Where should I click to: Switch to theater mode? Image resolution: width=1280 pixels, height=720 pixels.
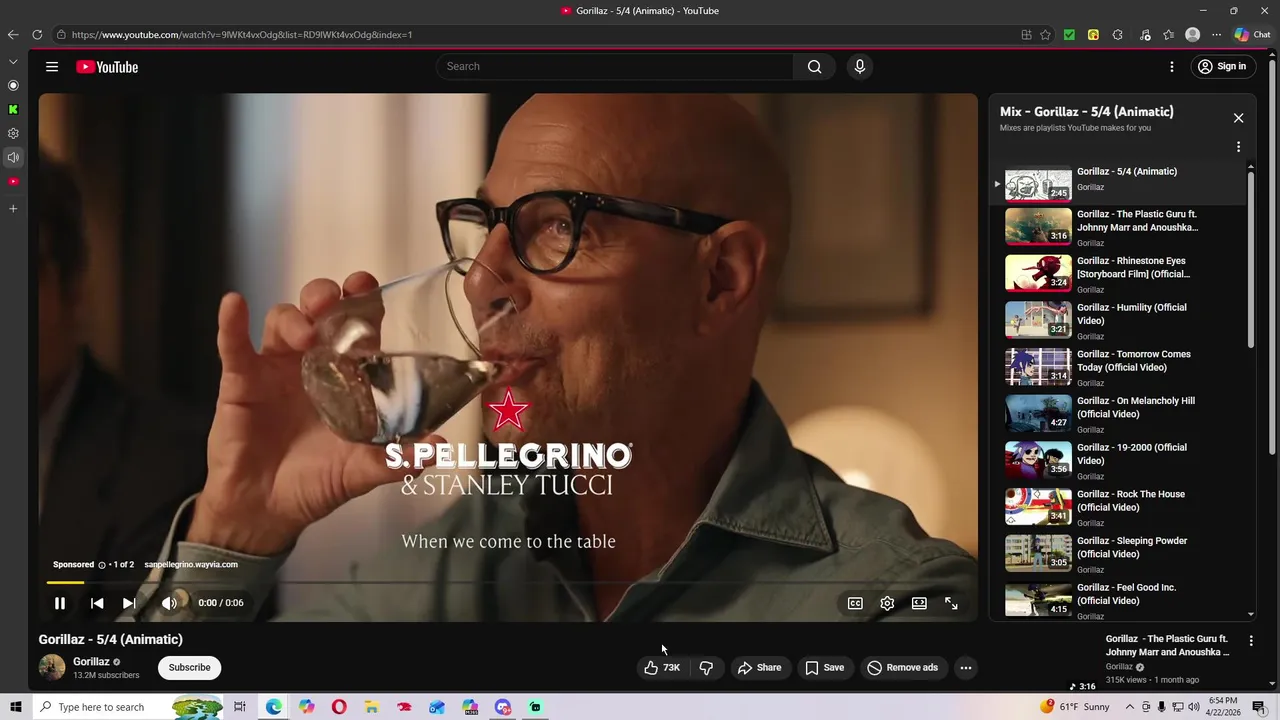click(919, 603)
